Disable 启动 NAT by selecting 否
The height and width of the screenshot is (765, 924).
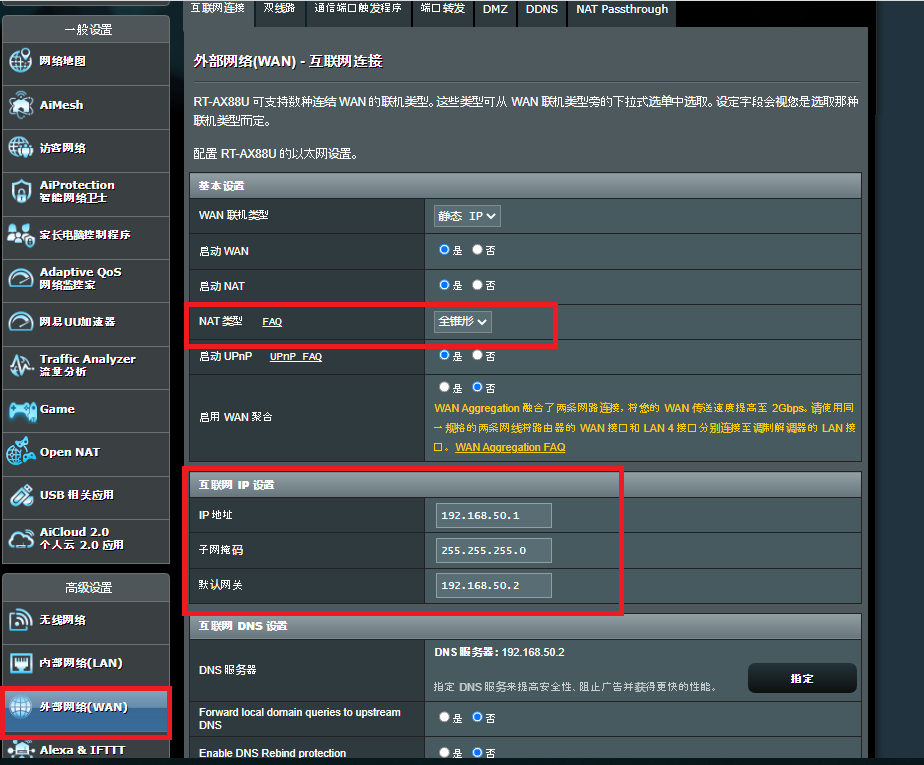coord(477,285)
